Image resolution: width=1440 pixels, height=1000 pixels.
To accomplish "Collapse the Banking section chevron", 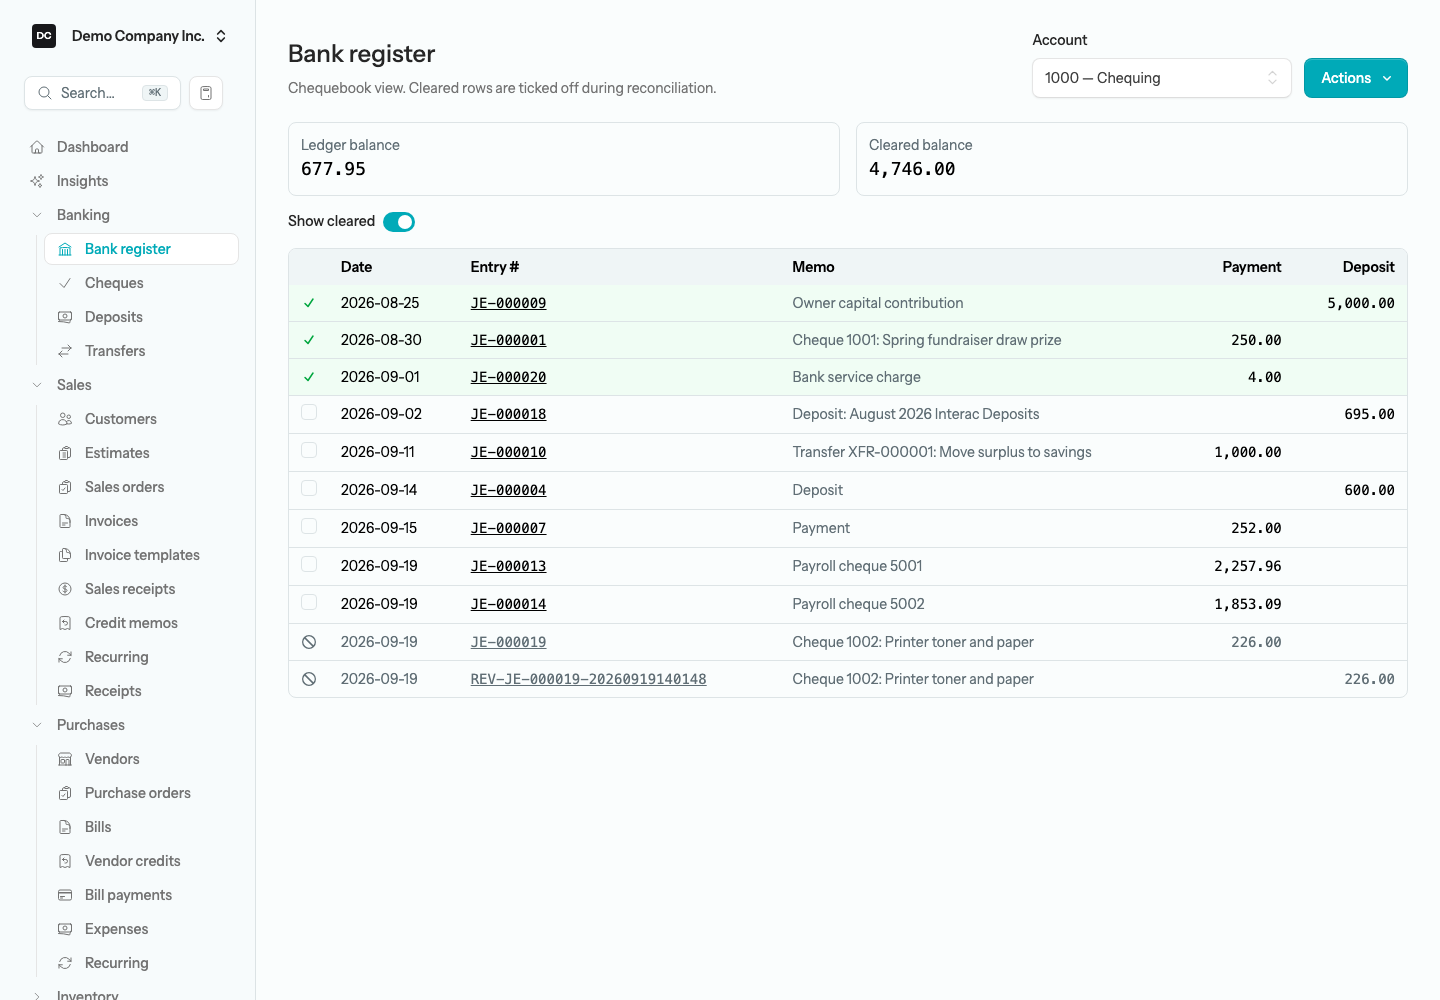I will point(37,215).
